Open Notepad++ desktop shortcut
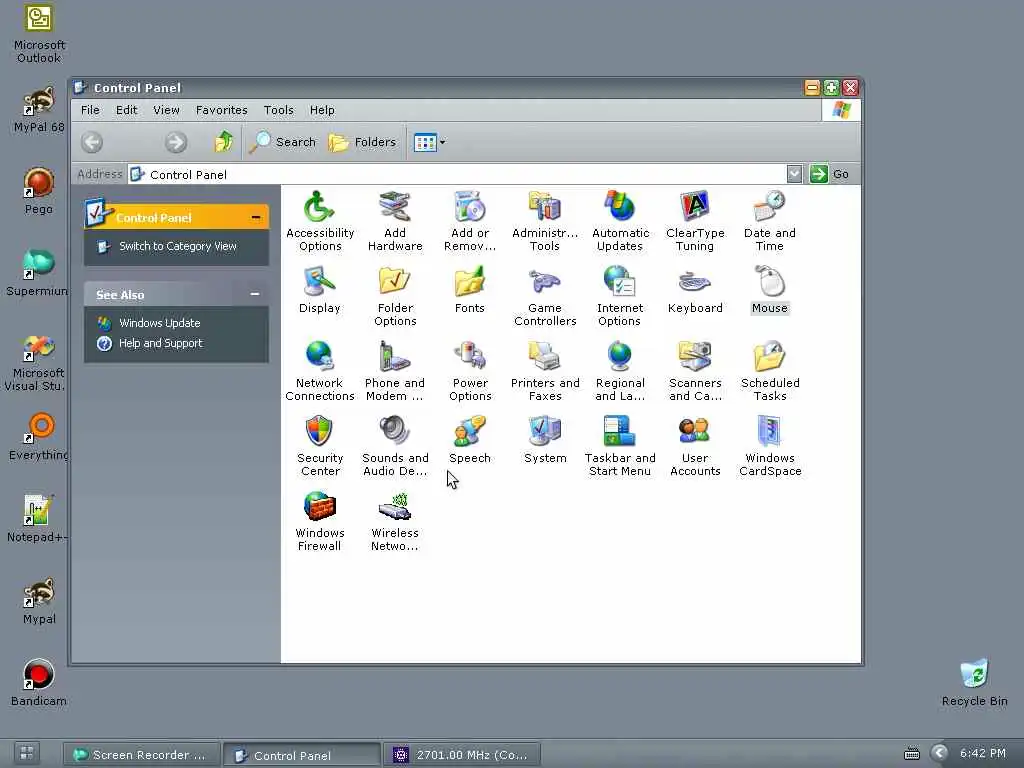Screen dimensions: 1024x768 38,519
